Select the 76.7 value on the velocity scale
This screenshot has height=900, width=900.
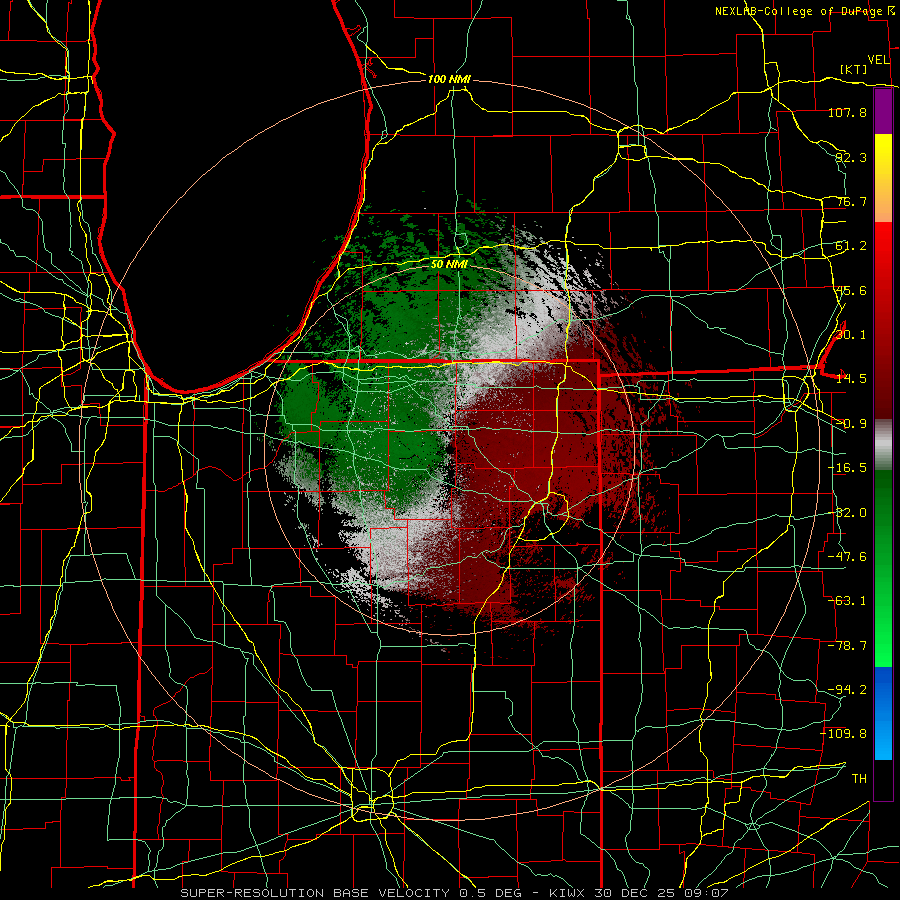point(851,201)
